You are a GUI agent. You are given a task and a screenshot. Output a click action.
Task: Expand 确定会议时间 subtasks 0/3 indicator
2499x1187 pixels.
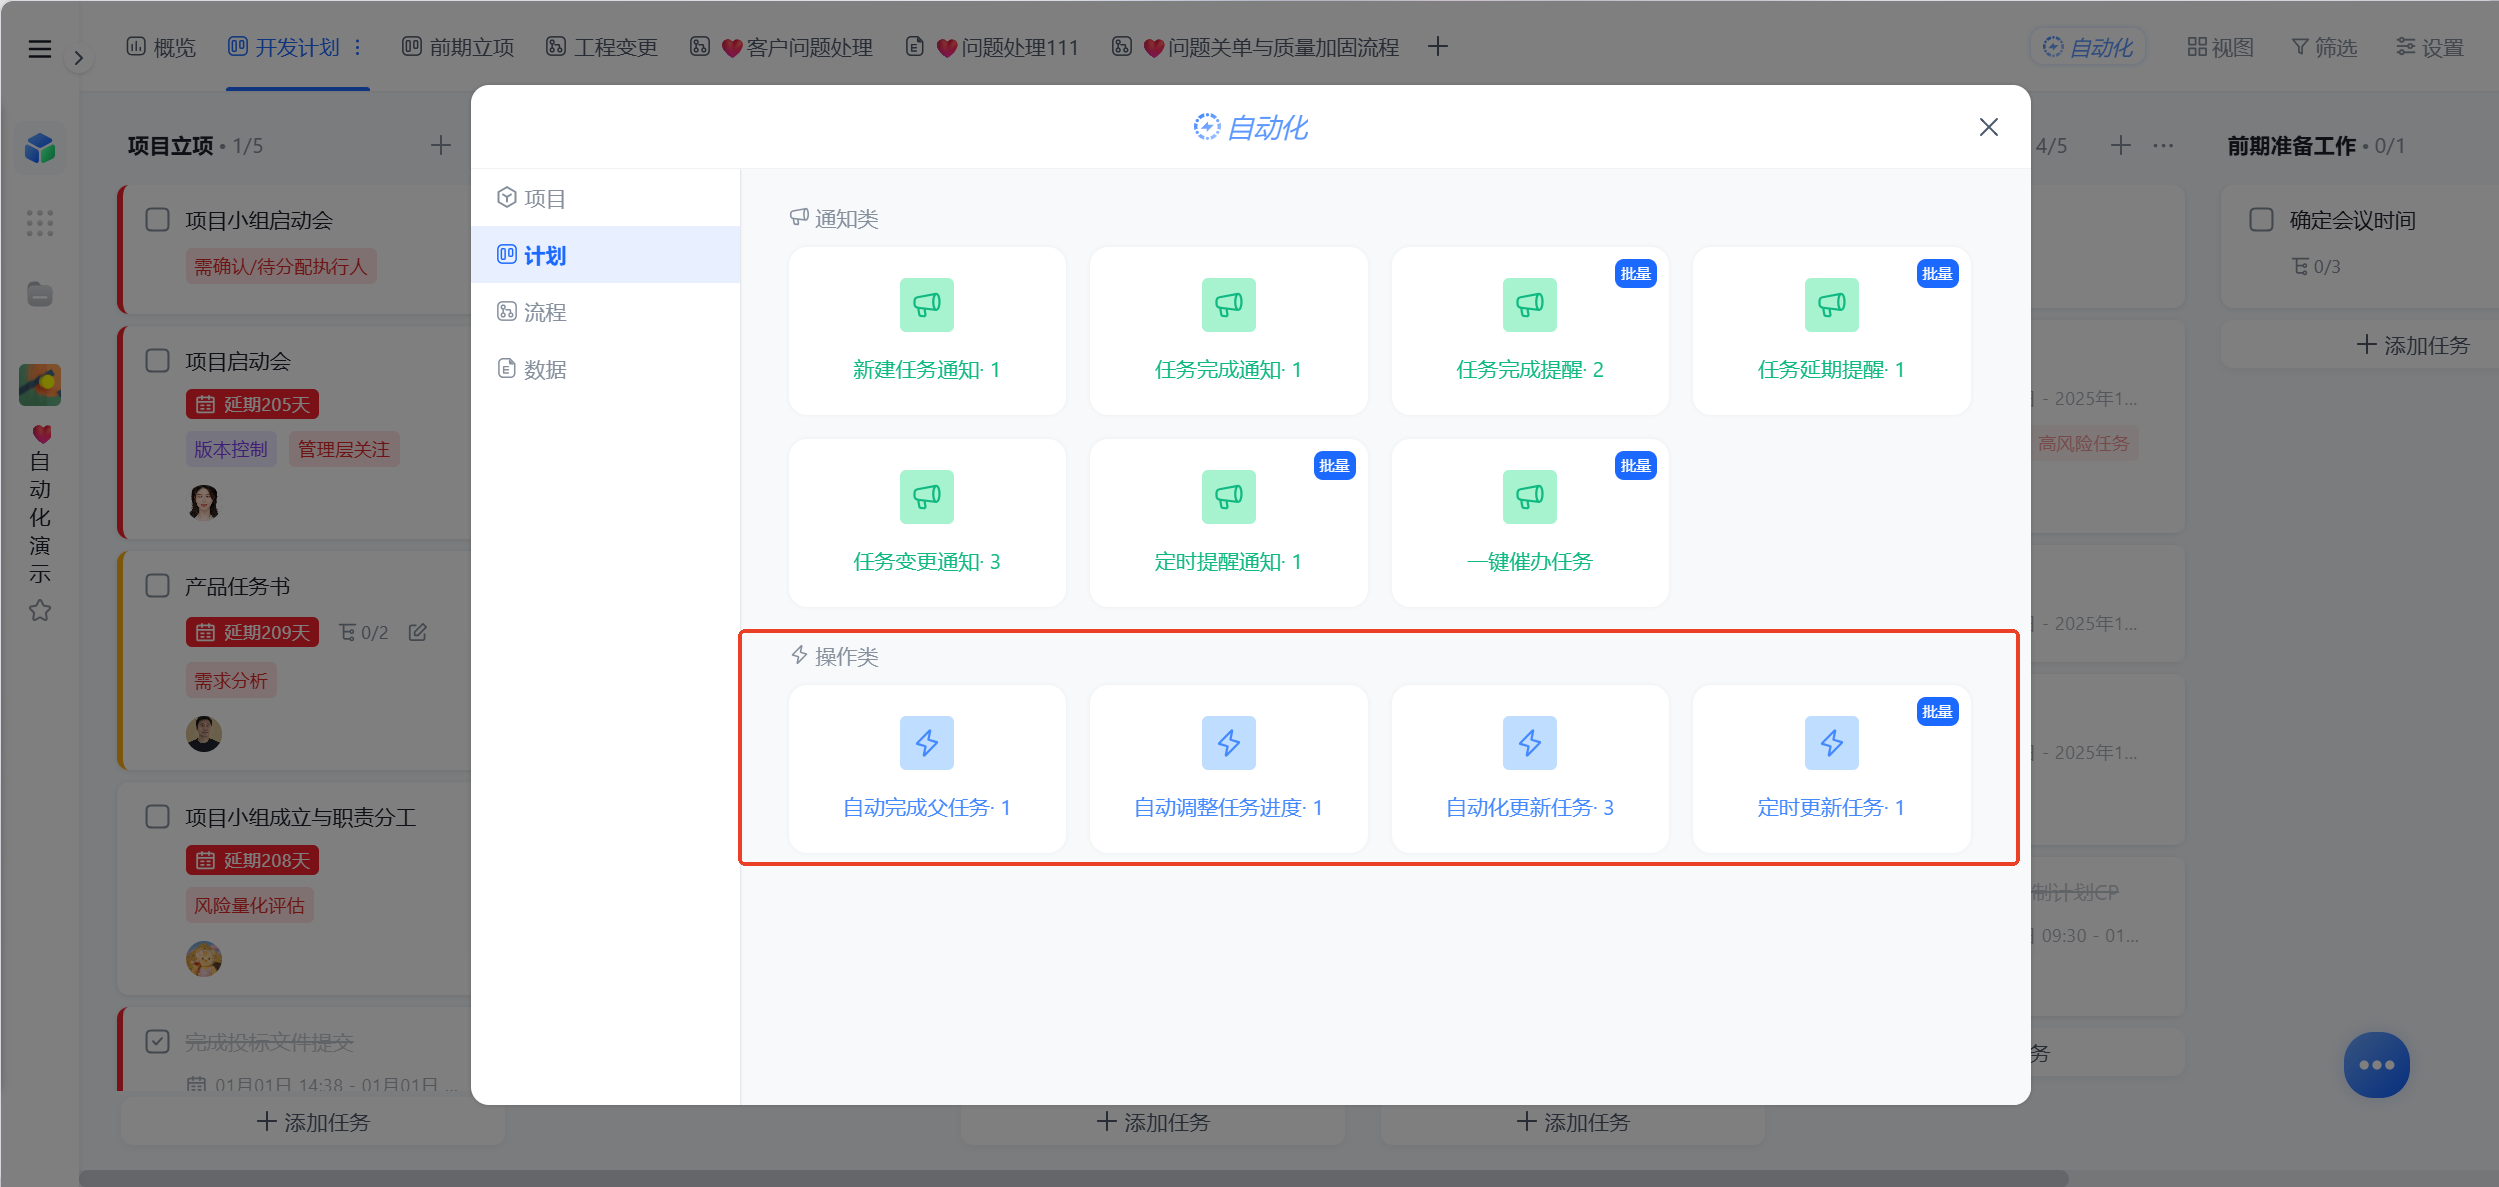pyautogui.click(x=2316, y=267)
